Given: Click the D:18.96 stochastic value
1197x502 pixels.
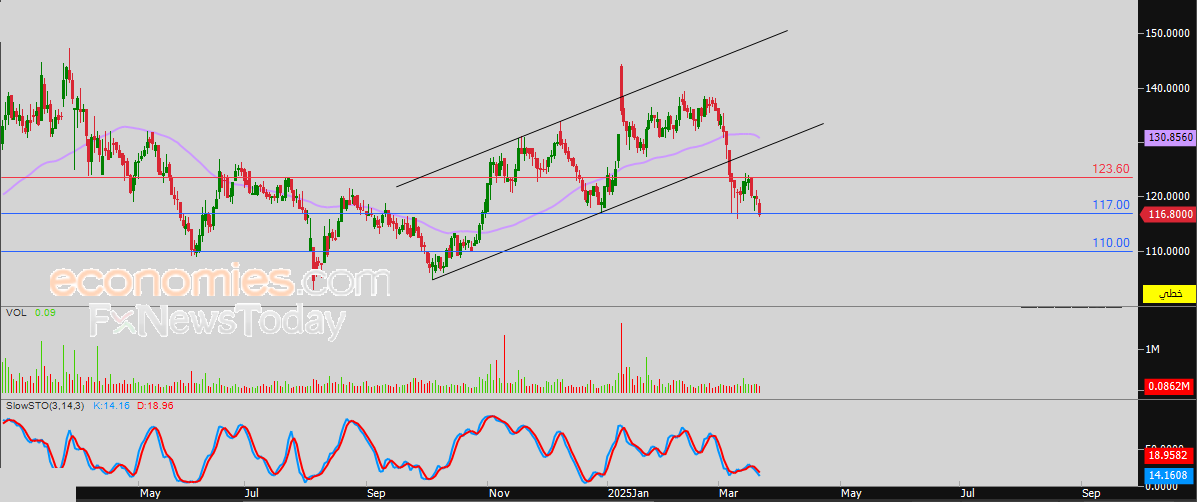Looking at the screenshot, I should (155, 405).
